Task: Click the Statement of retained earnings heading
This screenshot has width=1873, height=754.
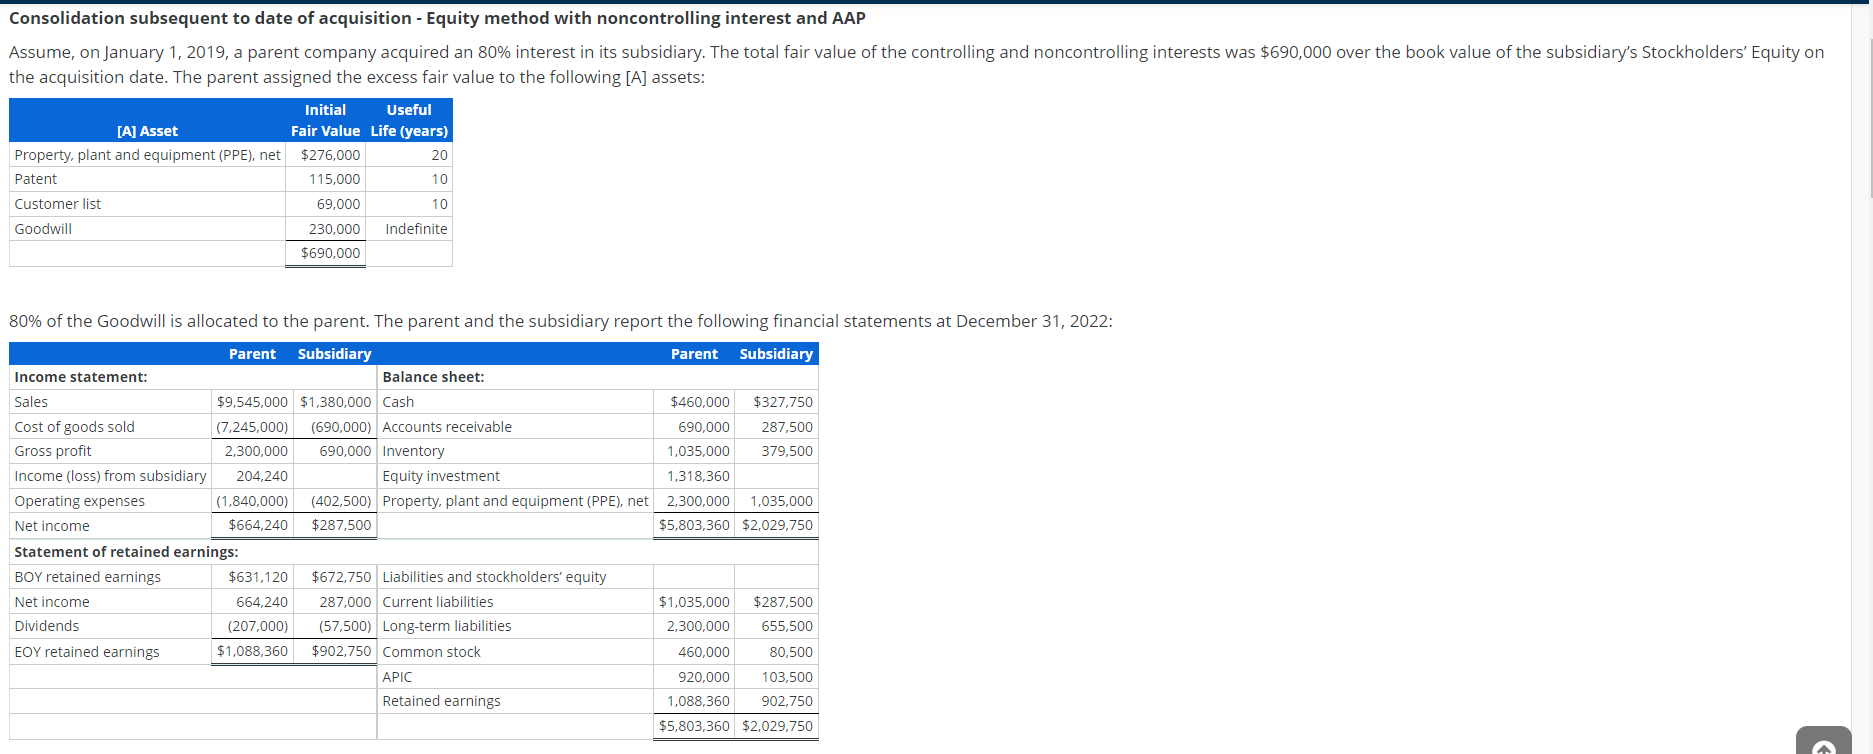Action: pyautogui.click(x=126, y=552)
